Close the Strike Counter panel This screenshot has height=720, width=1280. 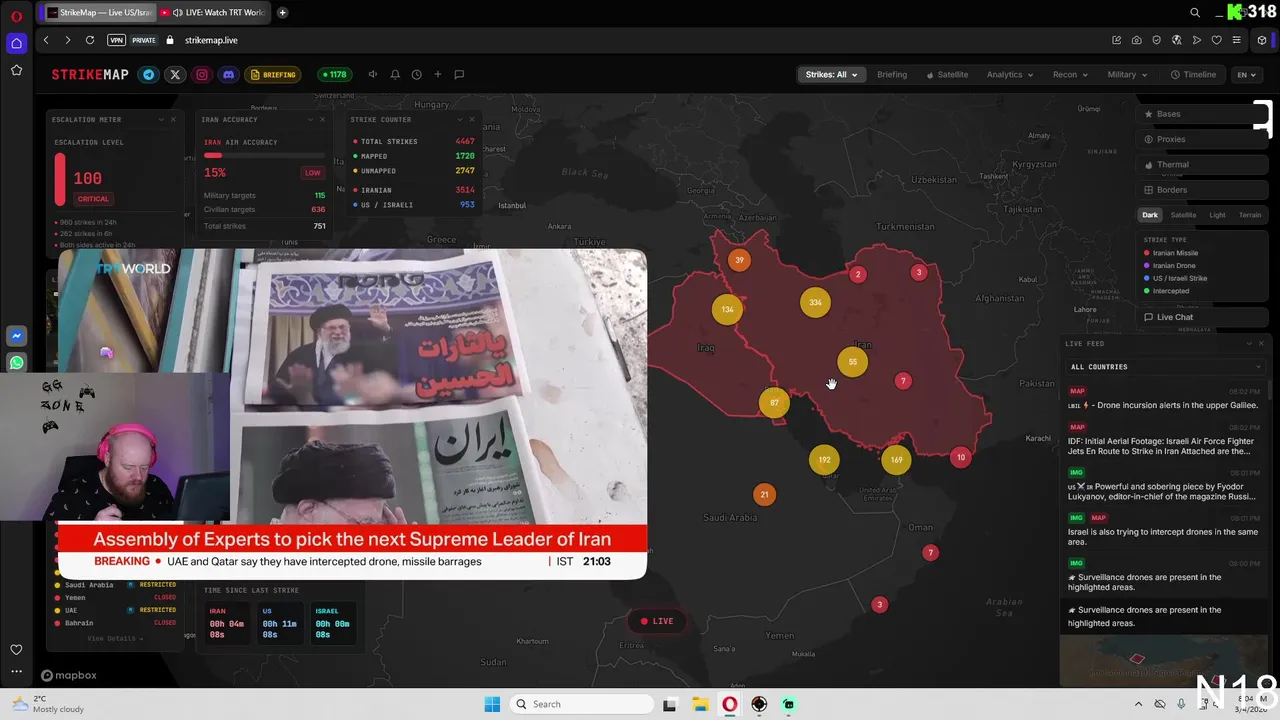(472, 119)
